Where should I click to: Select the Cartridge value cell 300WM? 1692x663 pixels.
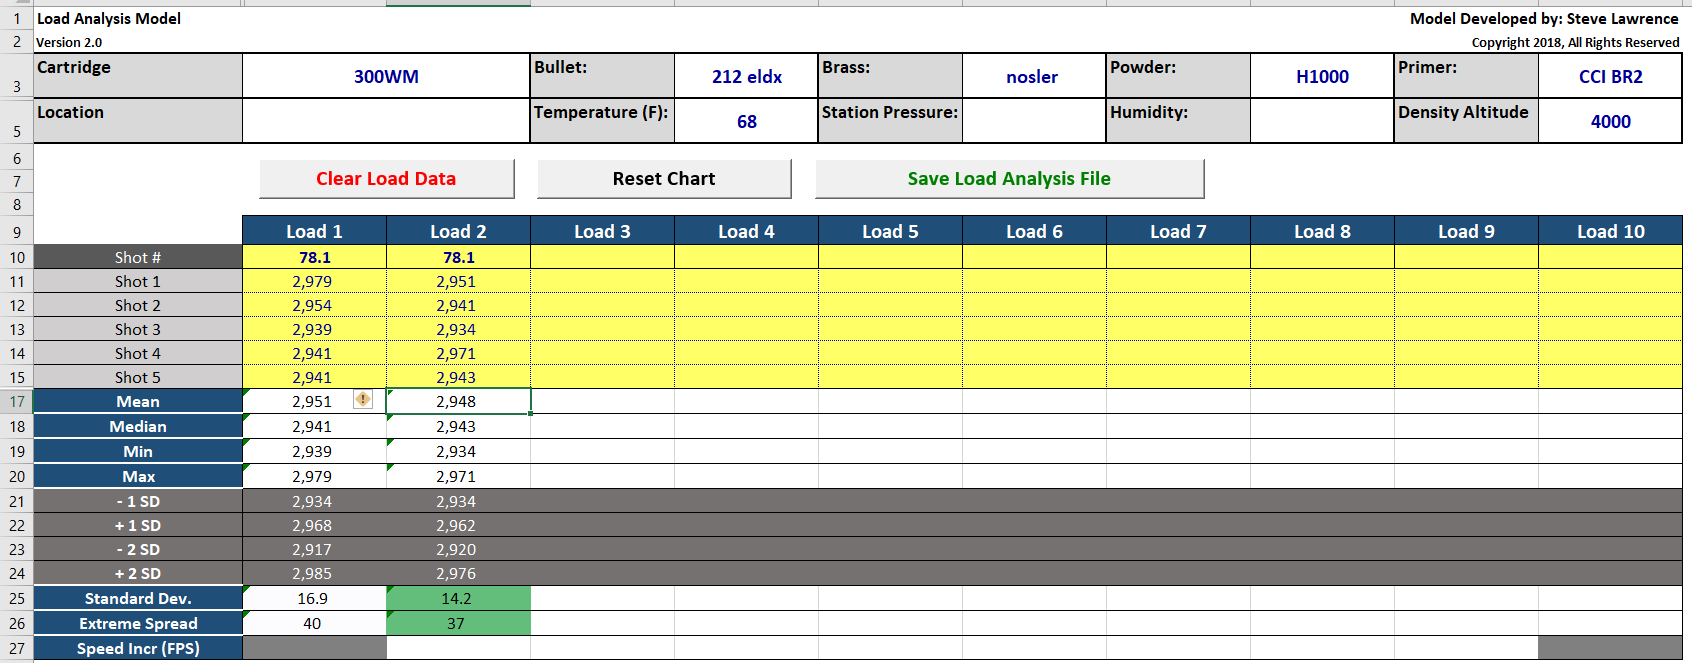(386, 77)
